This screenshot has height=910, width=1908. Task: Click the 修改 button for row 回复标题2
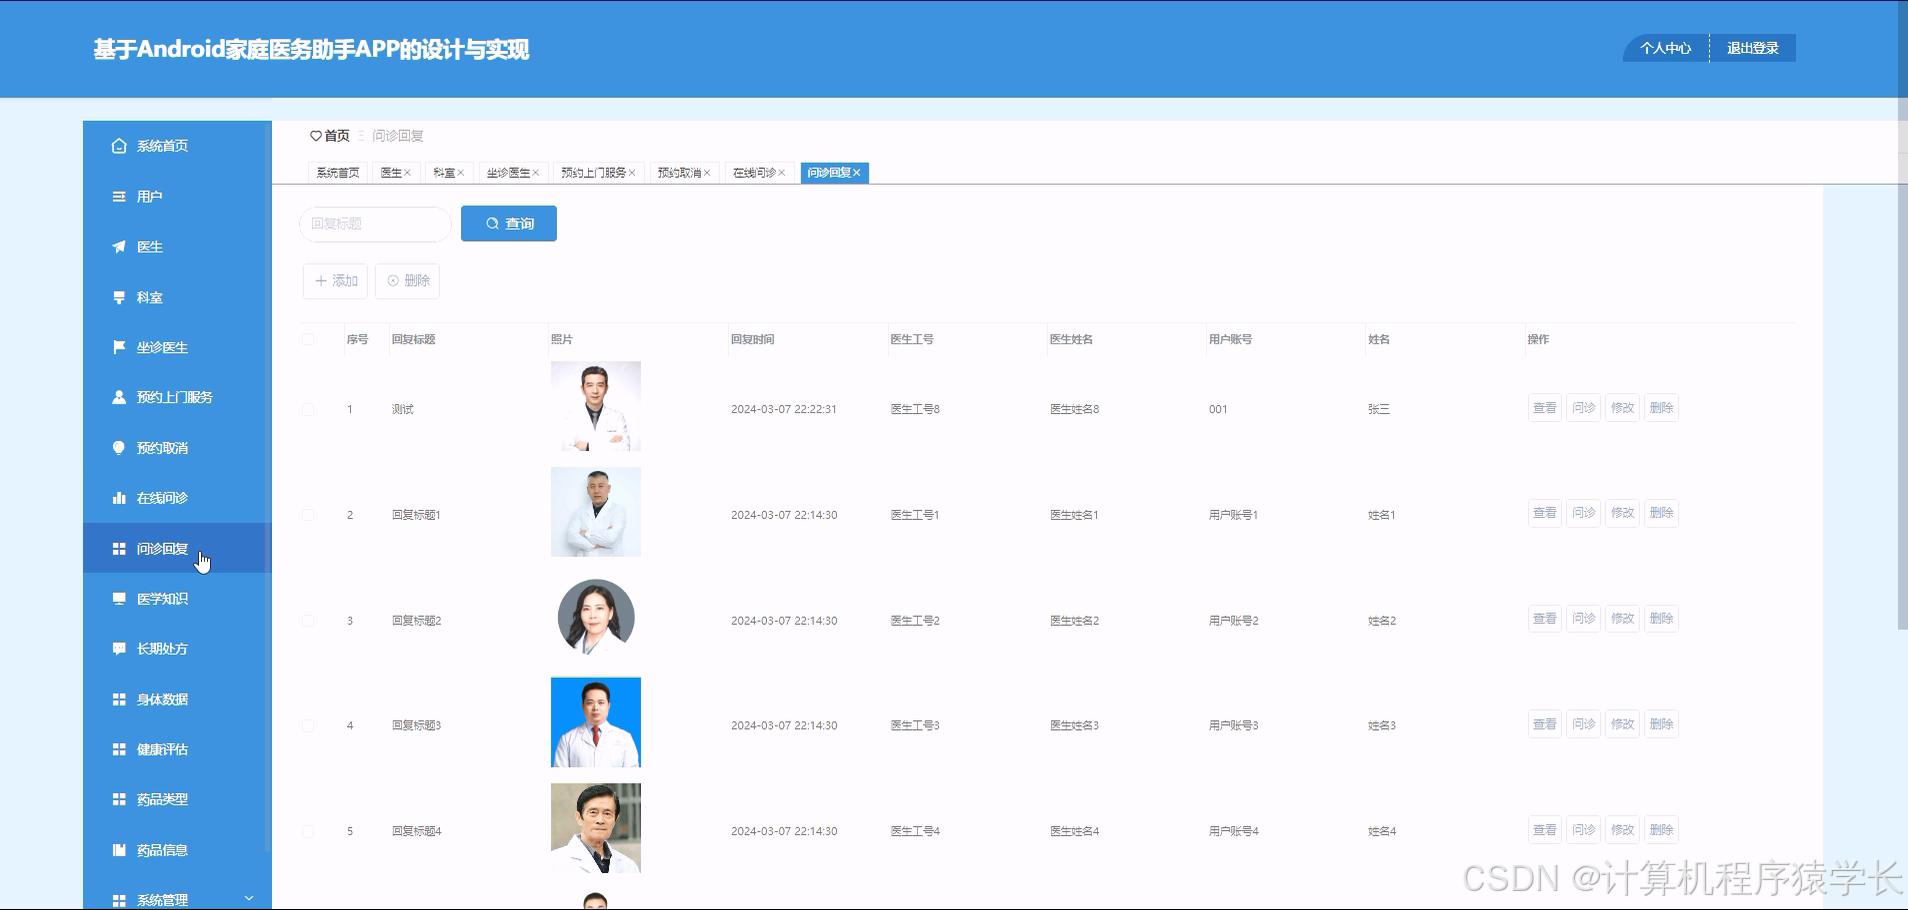(1623, 619)
